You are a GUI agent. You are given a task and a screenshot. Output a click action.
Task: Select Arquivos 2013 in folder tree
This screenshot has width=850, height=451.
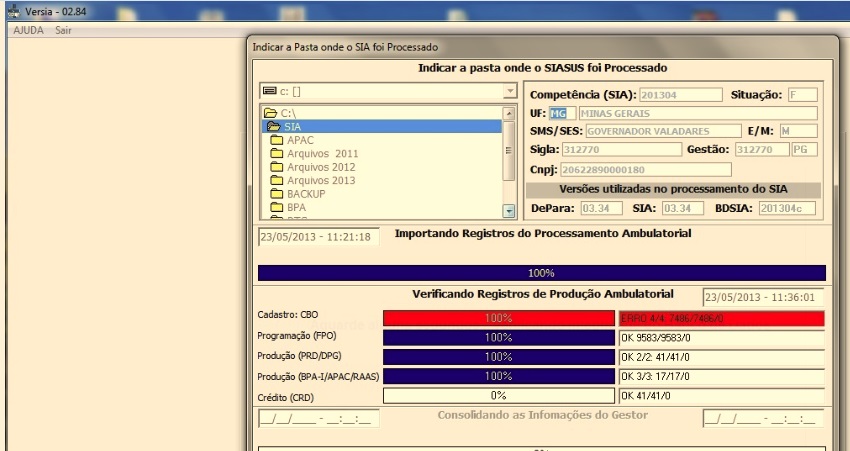pos(320,180)
